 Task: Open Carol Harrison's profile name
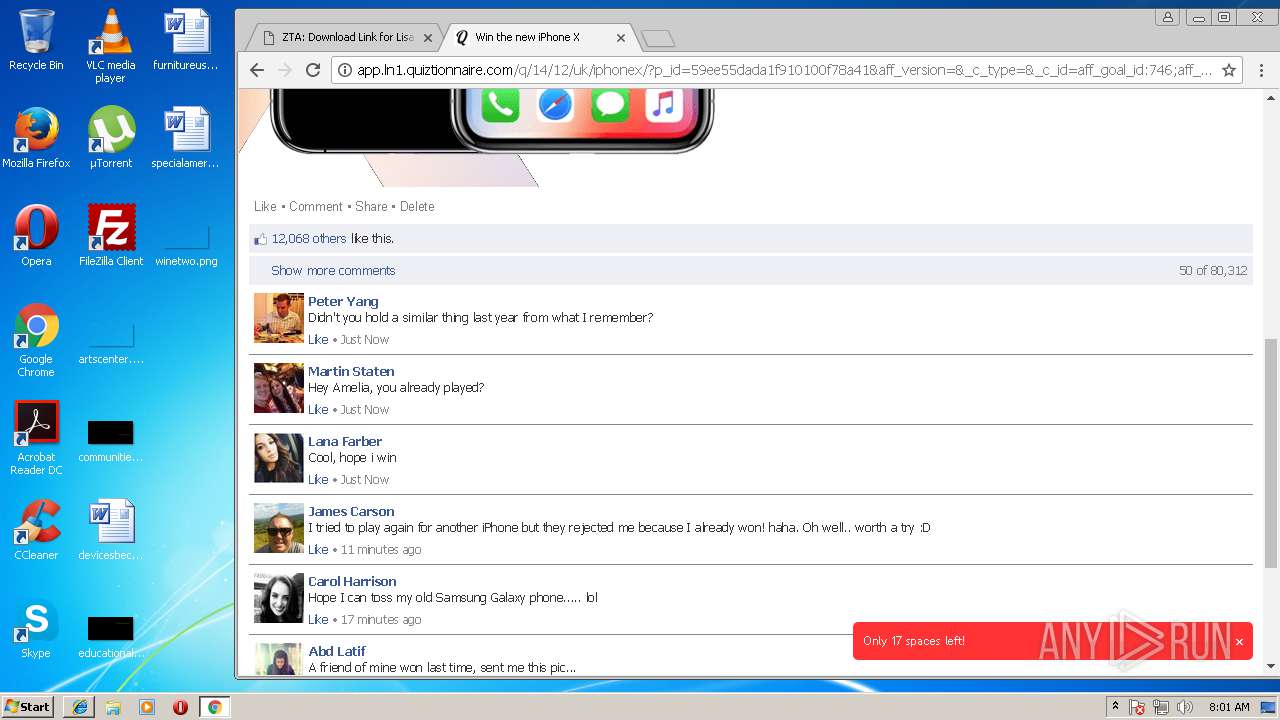[352, 581]
